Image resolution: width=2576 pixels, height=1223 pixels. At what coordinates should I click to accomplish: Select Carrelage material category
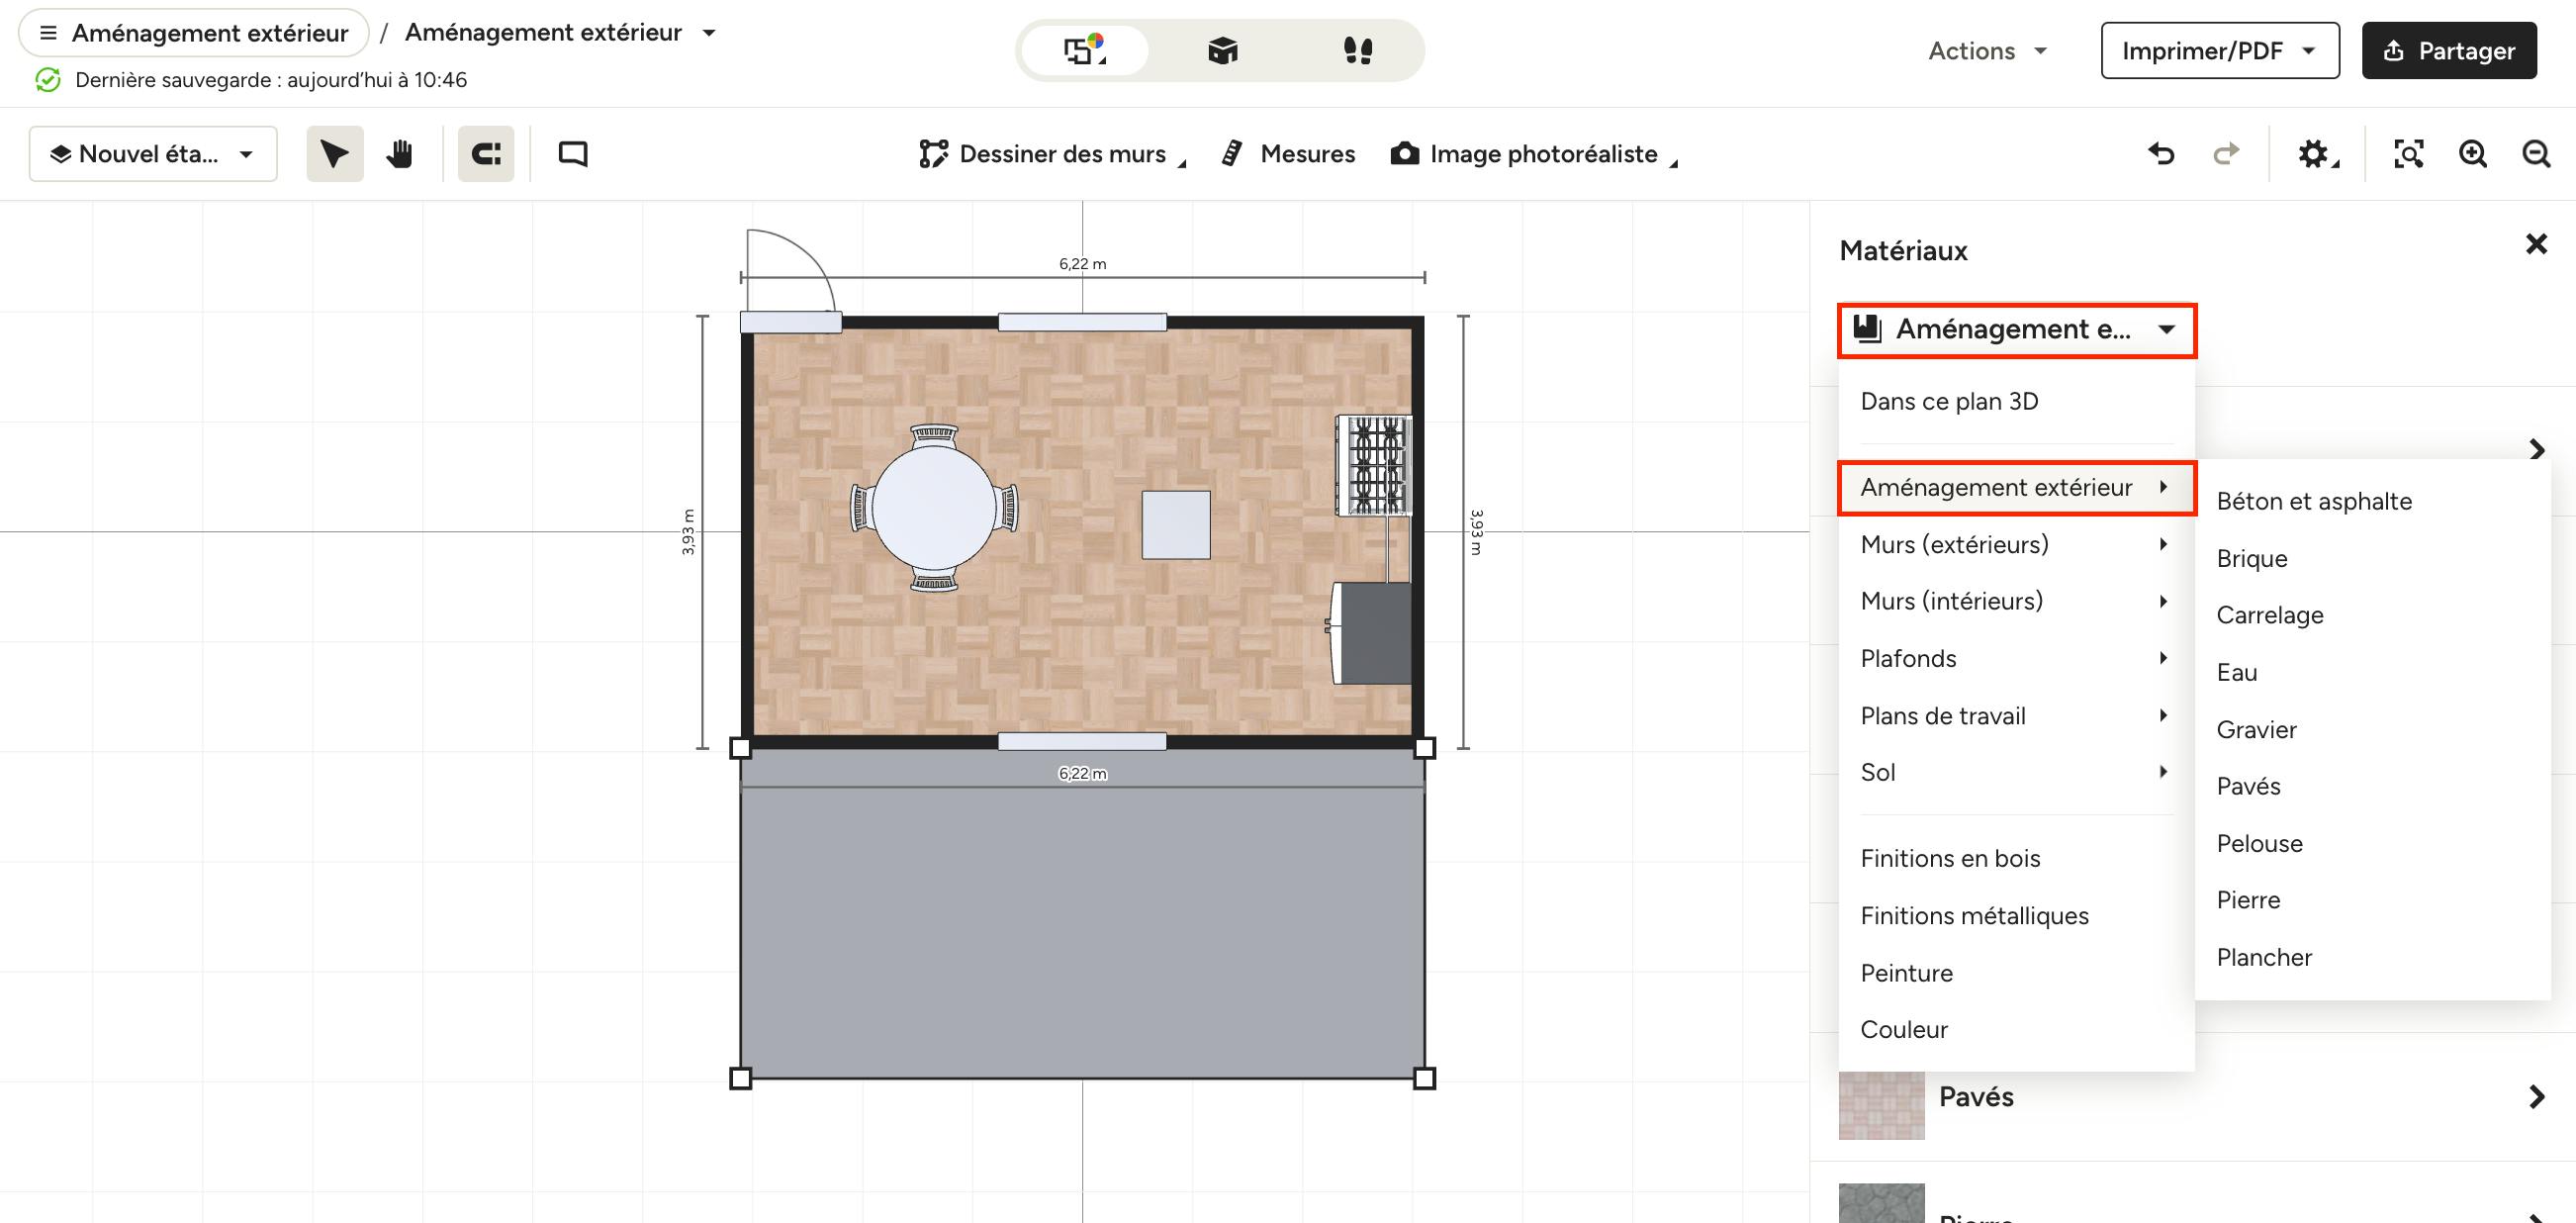[2372, 615]
